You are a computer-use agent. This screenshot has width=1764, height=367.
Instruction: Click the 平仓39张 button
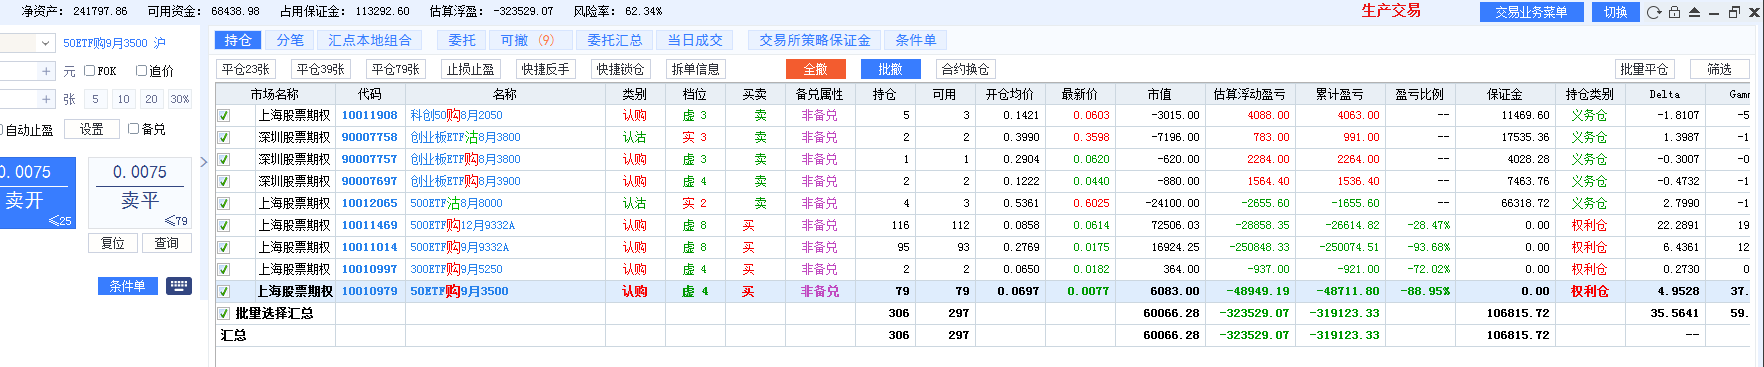pyautogui.click(x=321, y=69)
